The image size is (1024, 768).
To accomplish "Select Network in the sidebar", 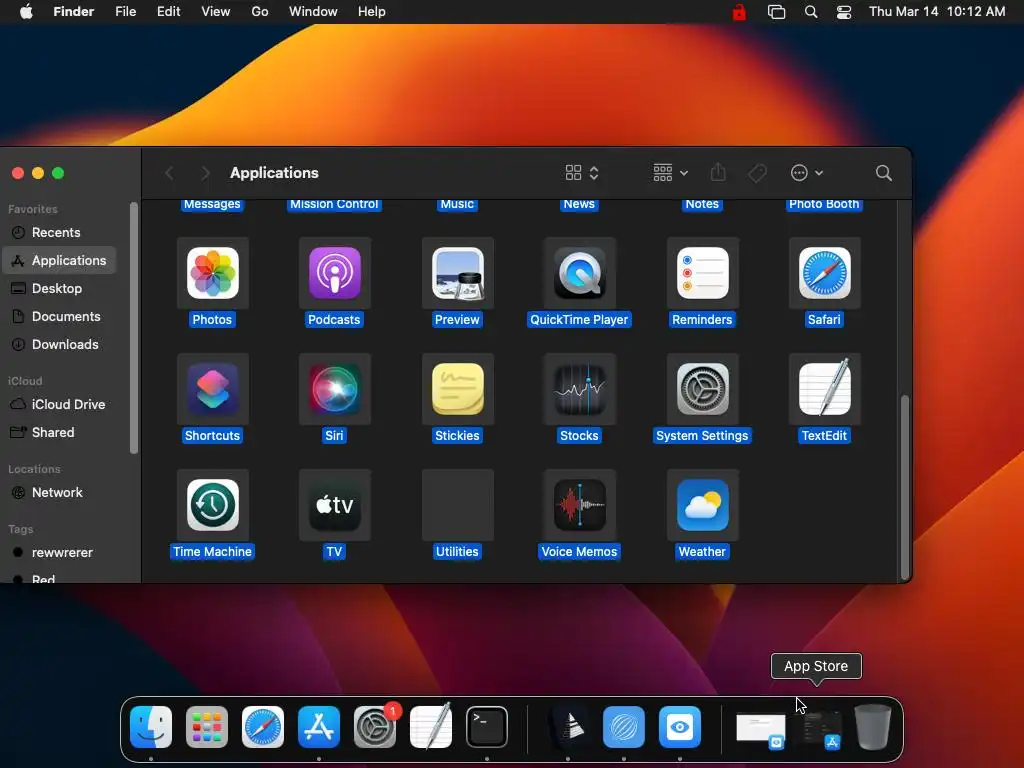I will coord(59,492).
